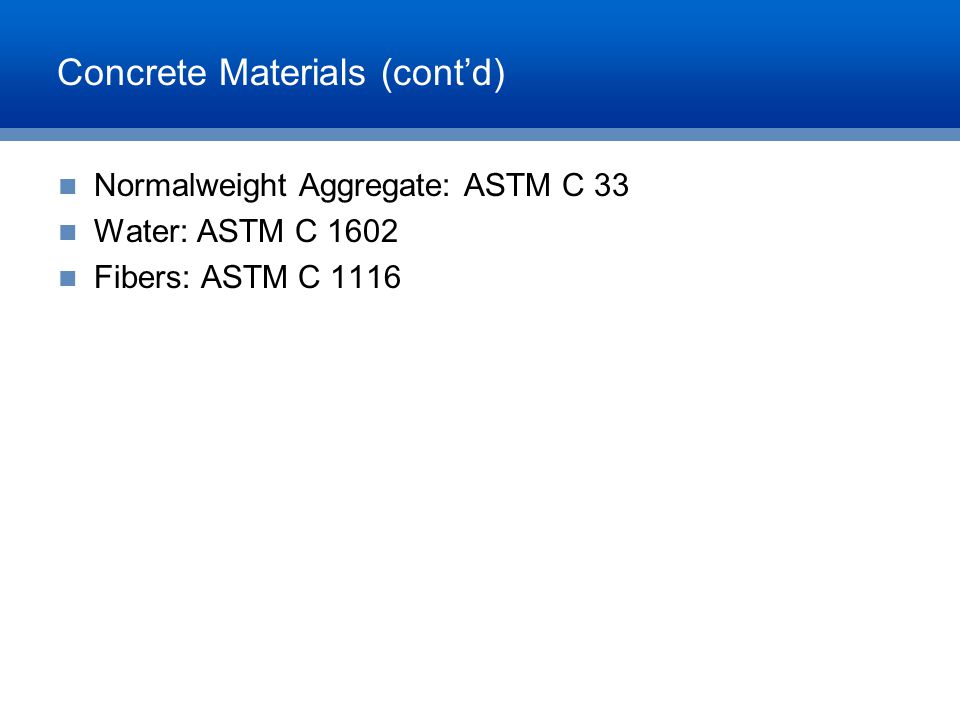Image resolution: width=960 pixels, height=720 pixels.
Task: Click the number "33" after ASTM C
Action: click(611, 185)
